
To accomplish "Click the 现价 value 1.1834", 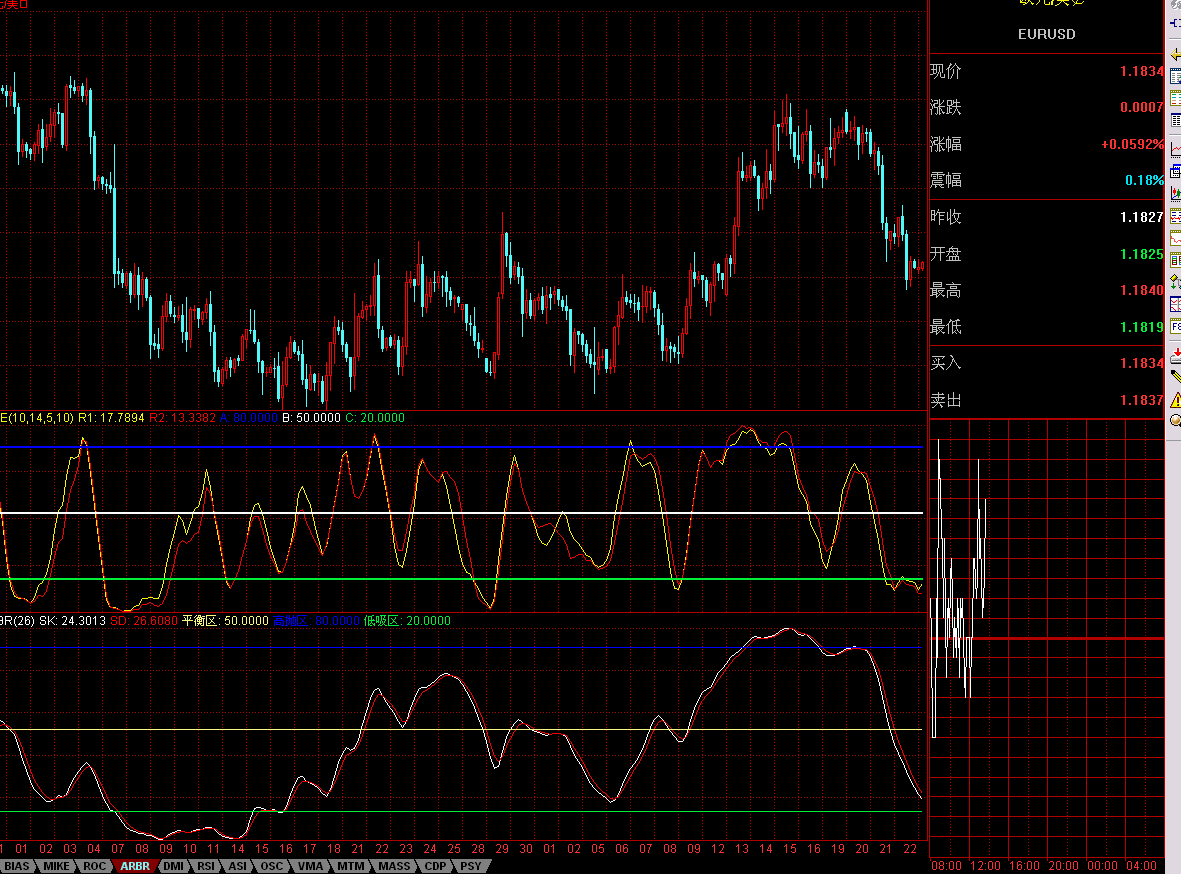I will pyautogui.click(x=1141, y=72).
